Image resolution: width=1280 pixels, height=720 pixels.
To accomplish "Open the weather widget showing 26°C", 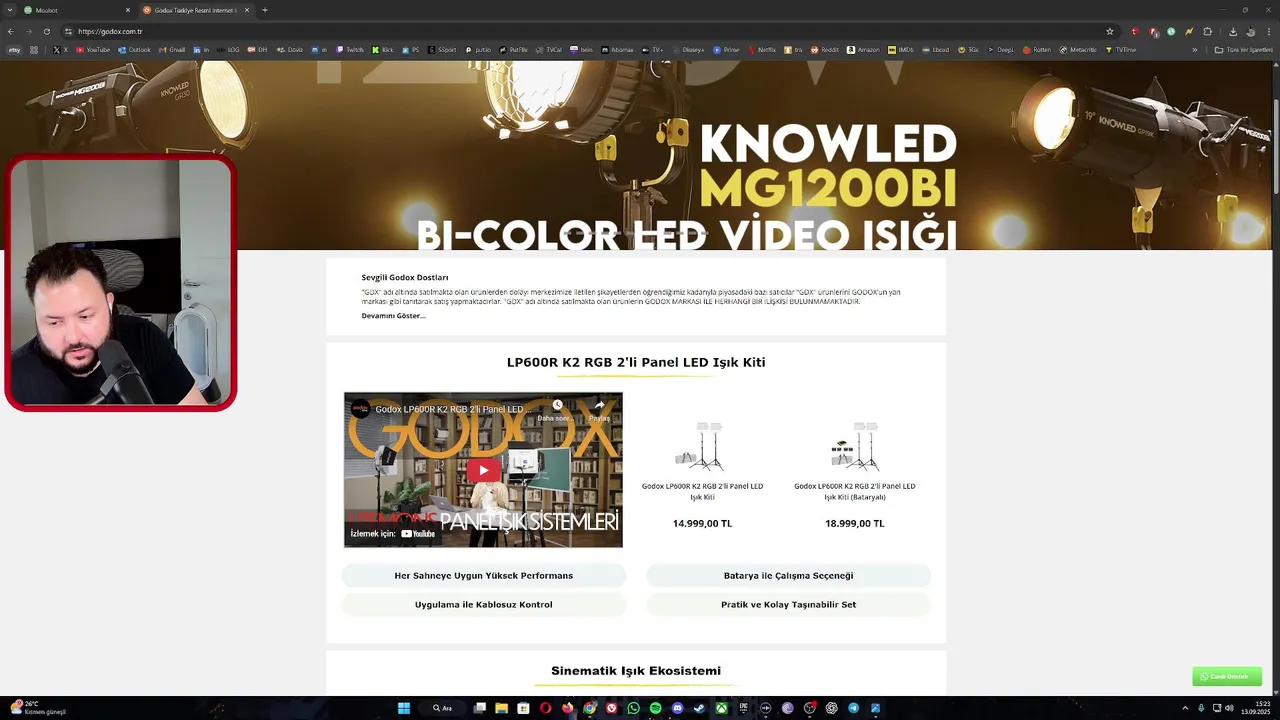I will (x=38, y=708).
